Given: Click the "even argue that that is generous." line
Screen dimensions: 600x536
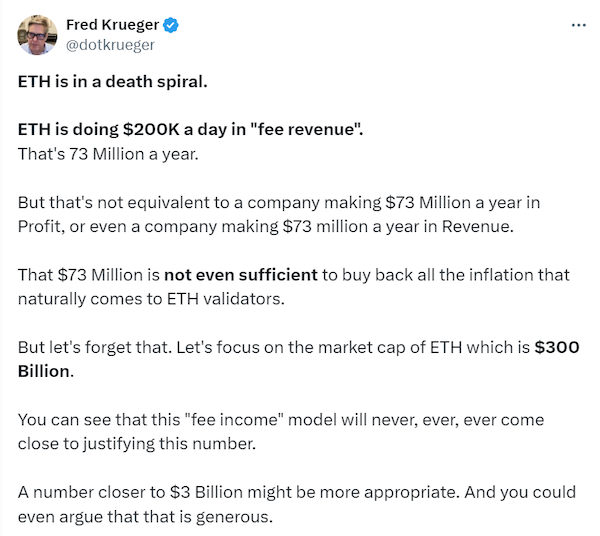Looking at the screenshot, I should coord(145,517).
